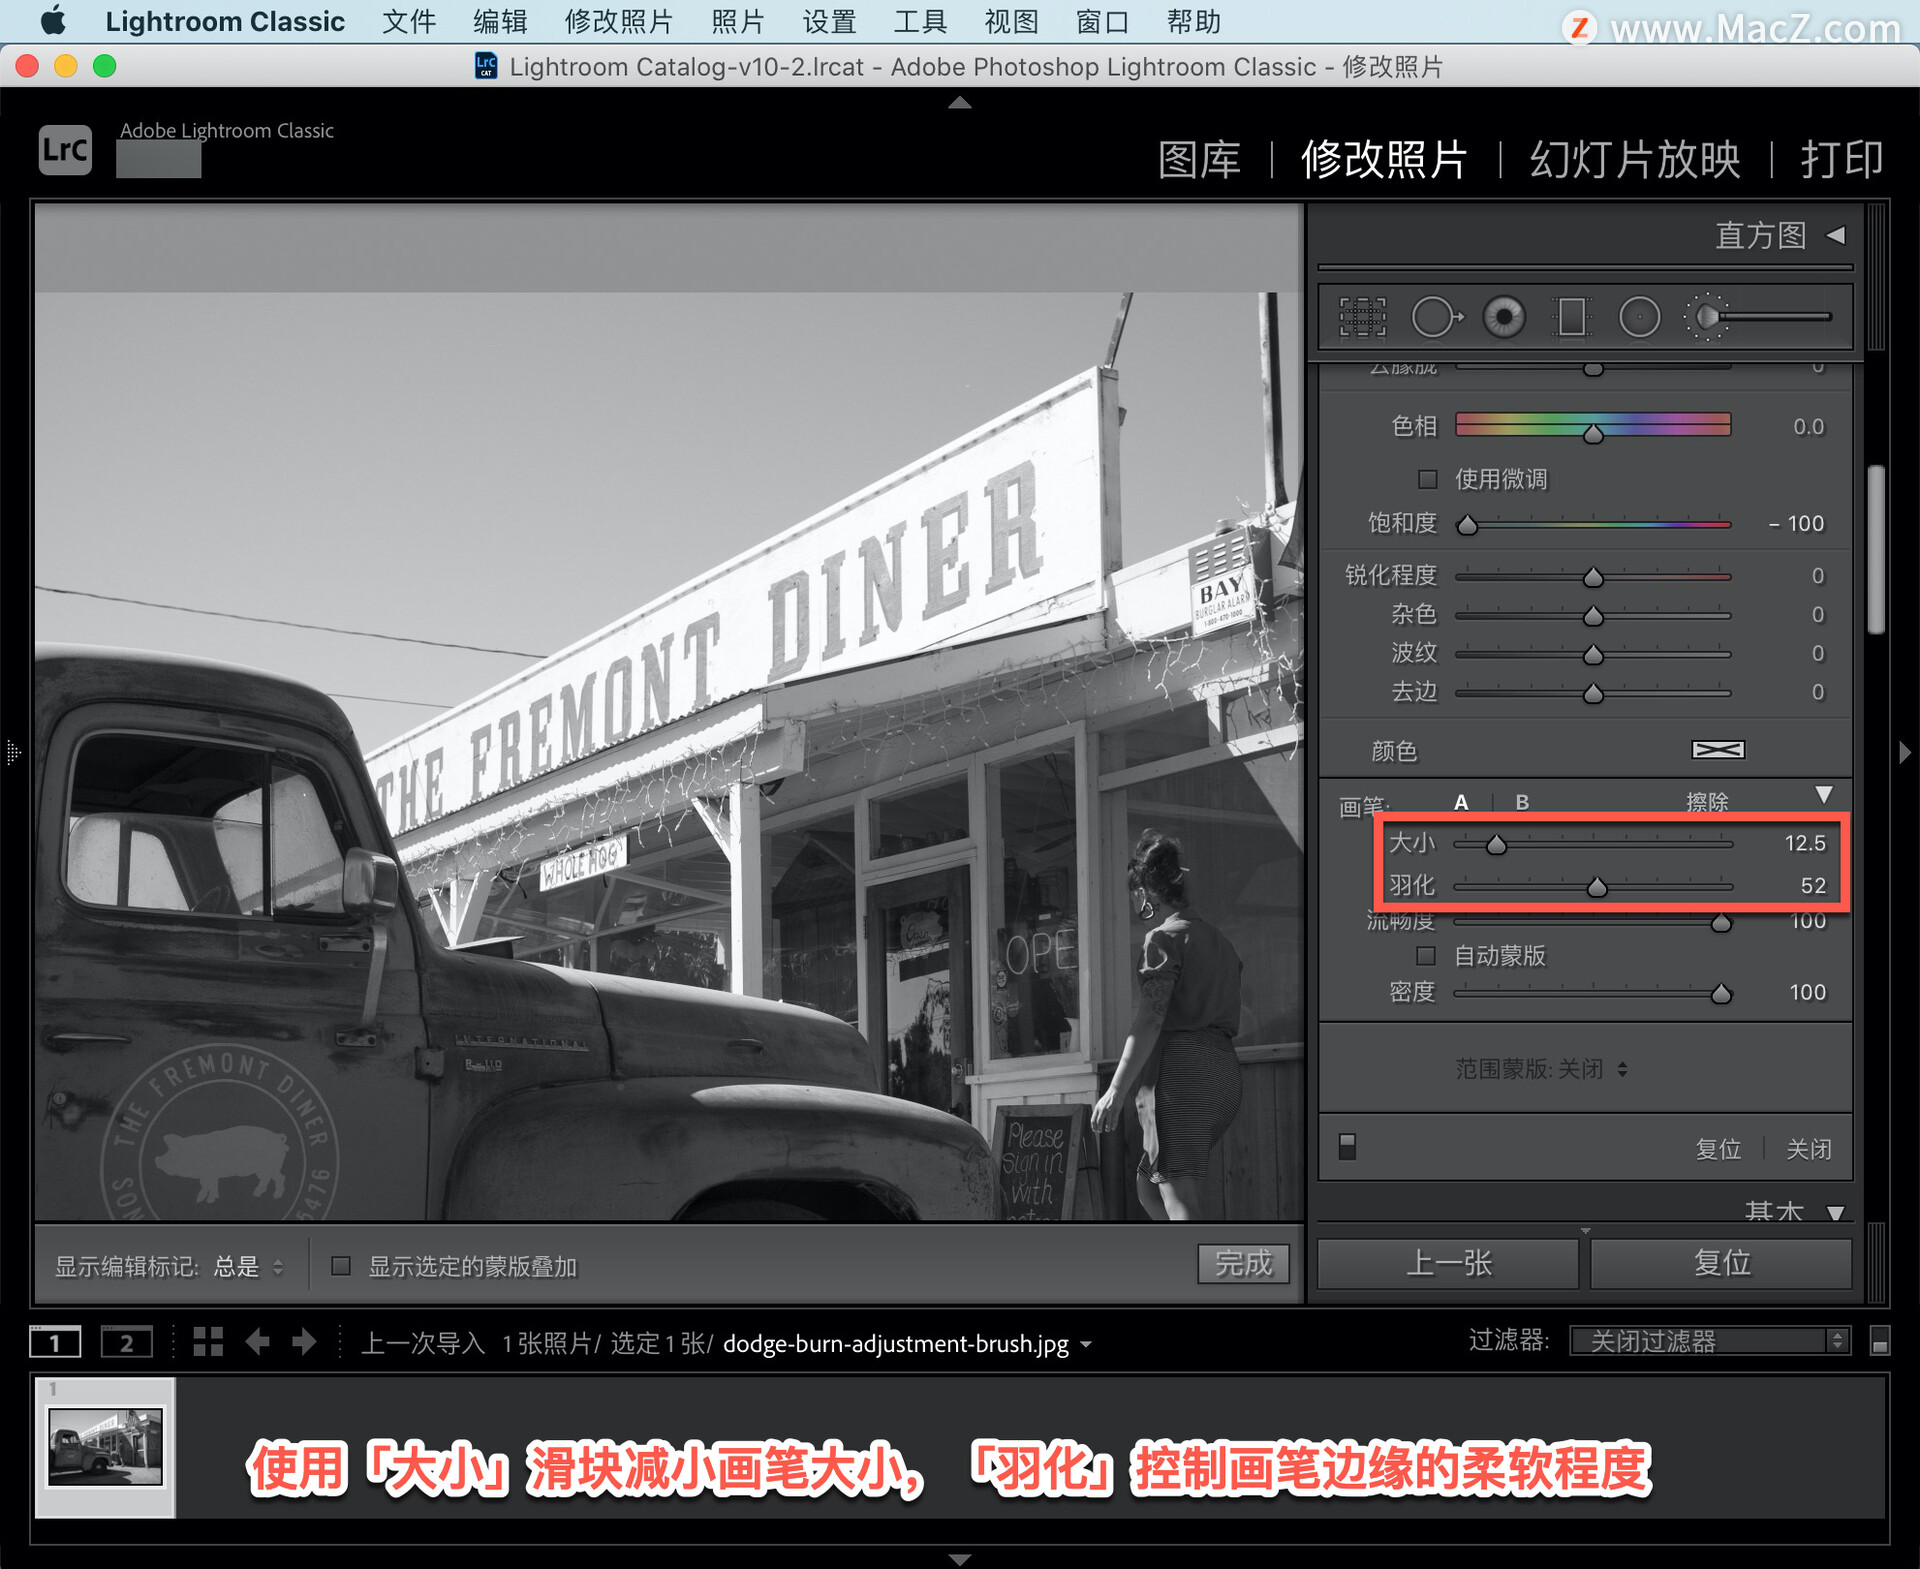
Task: Click 关闭 link in adjustment brush panel
Action: [1809, 1149]
